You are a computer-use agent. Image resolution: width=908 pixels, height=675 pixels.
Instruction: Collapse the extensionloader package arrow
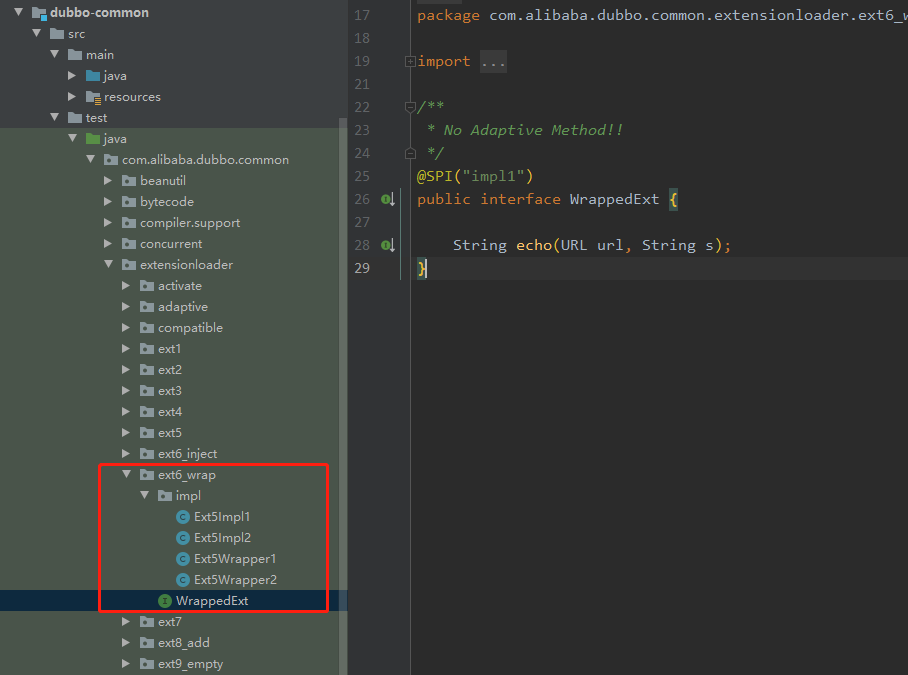pos(108,264)
